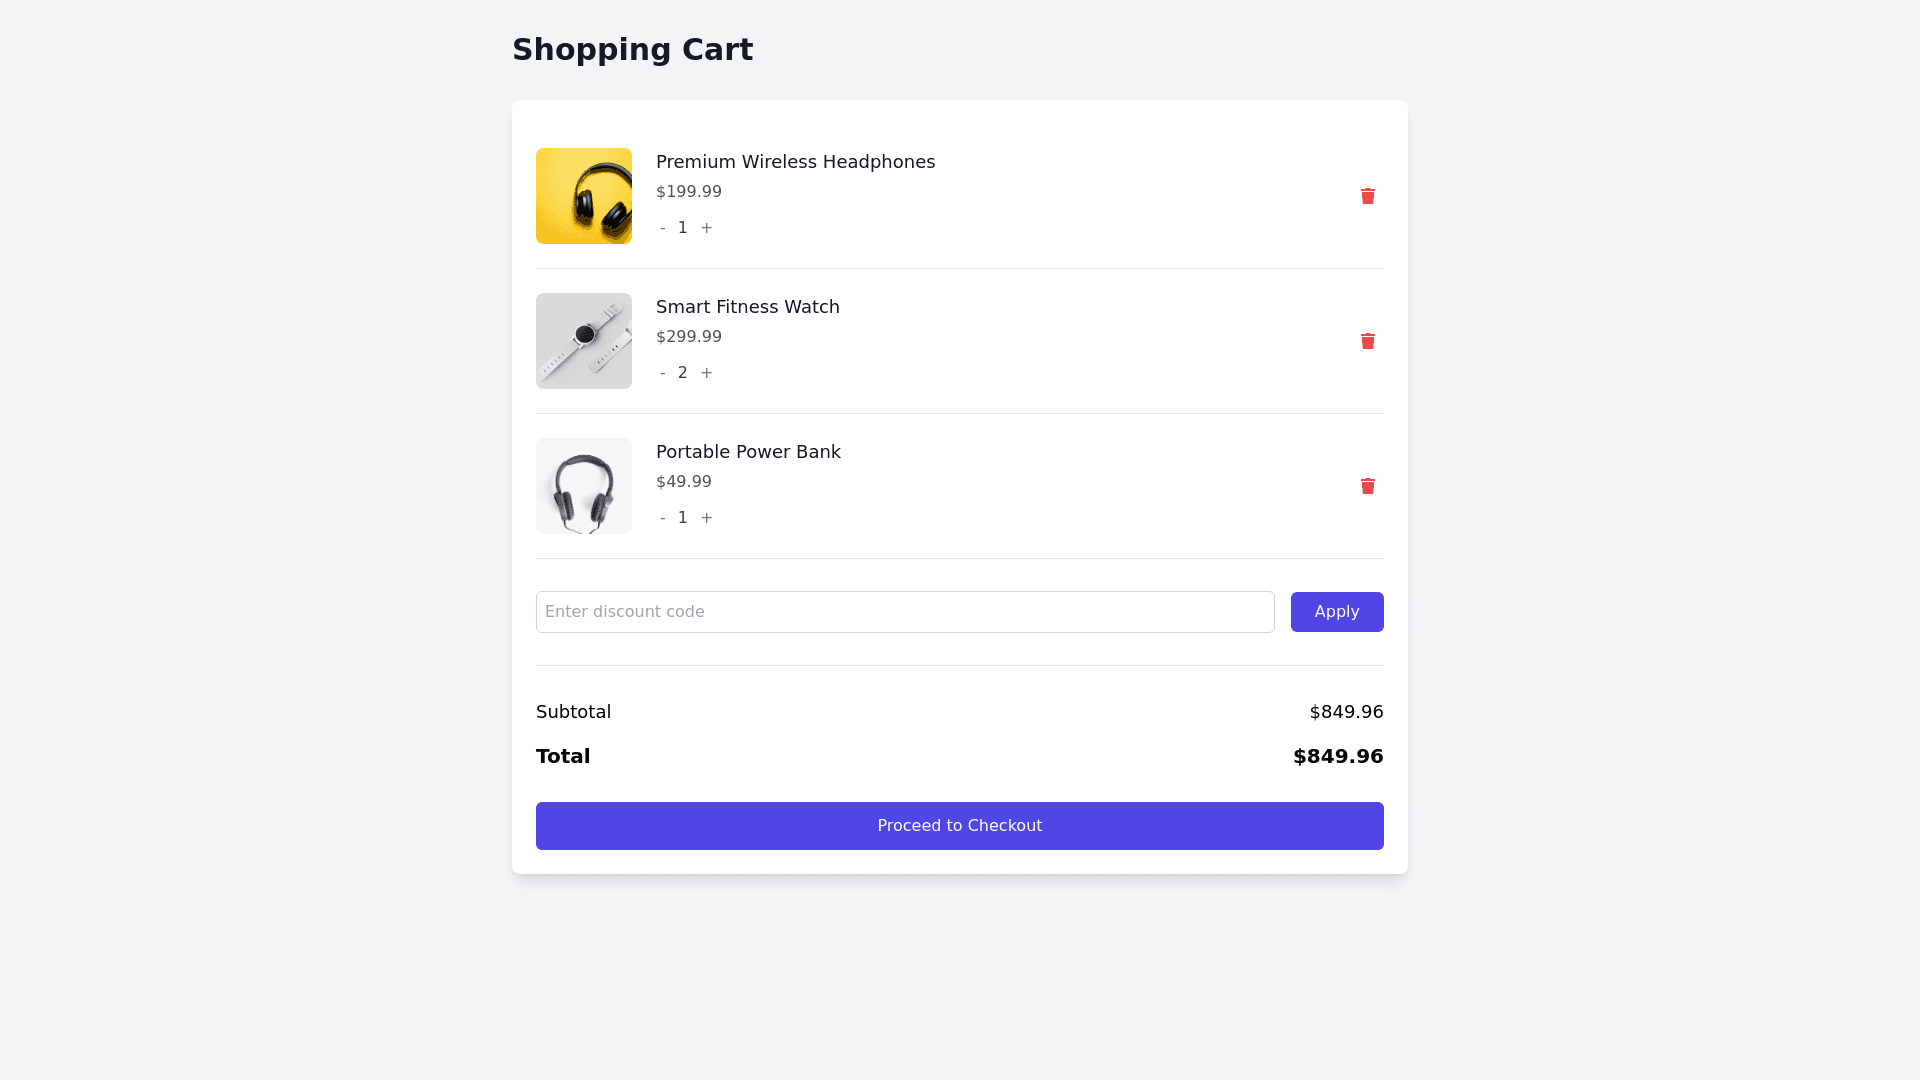Apply the discount code

(1336, 612)
